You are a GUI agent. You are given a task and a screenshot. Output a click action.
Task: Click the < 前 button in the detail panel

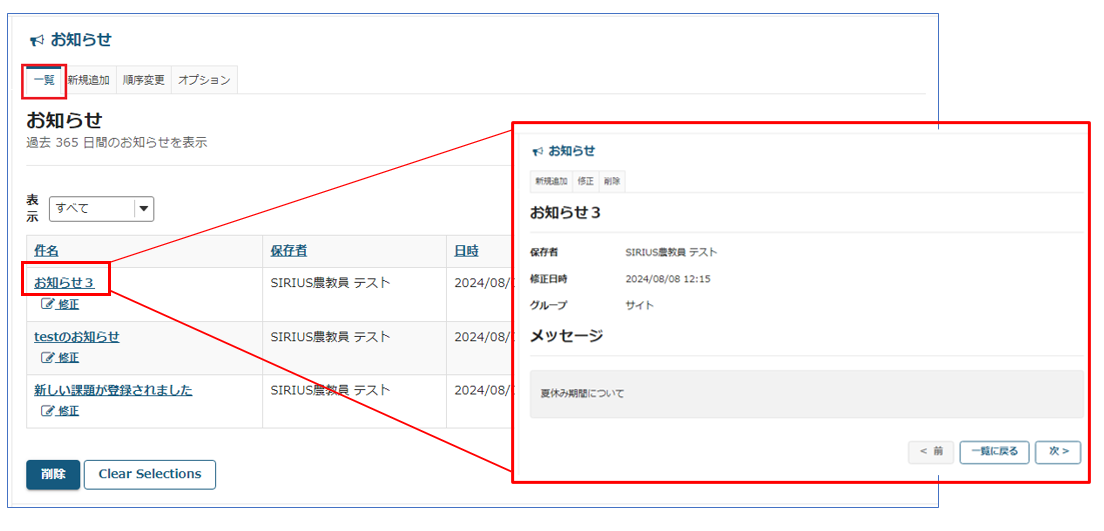931,452
